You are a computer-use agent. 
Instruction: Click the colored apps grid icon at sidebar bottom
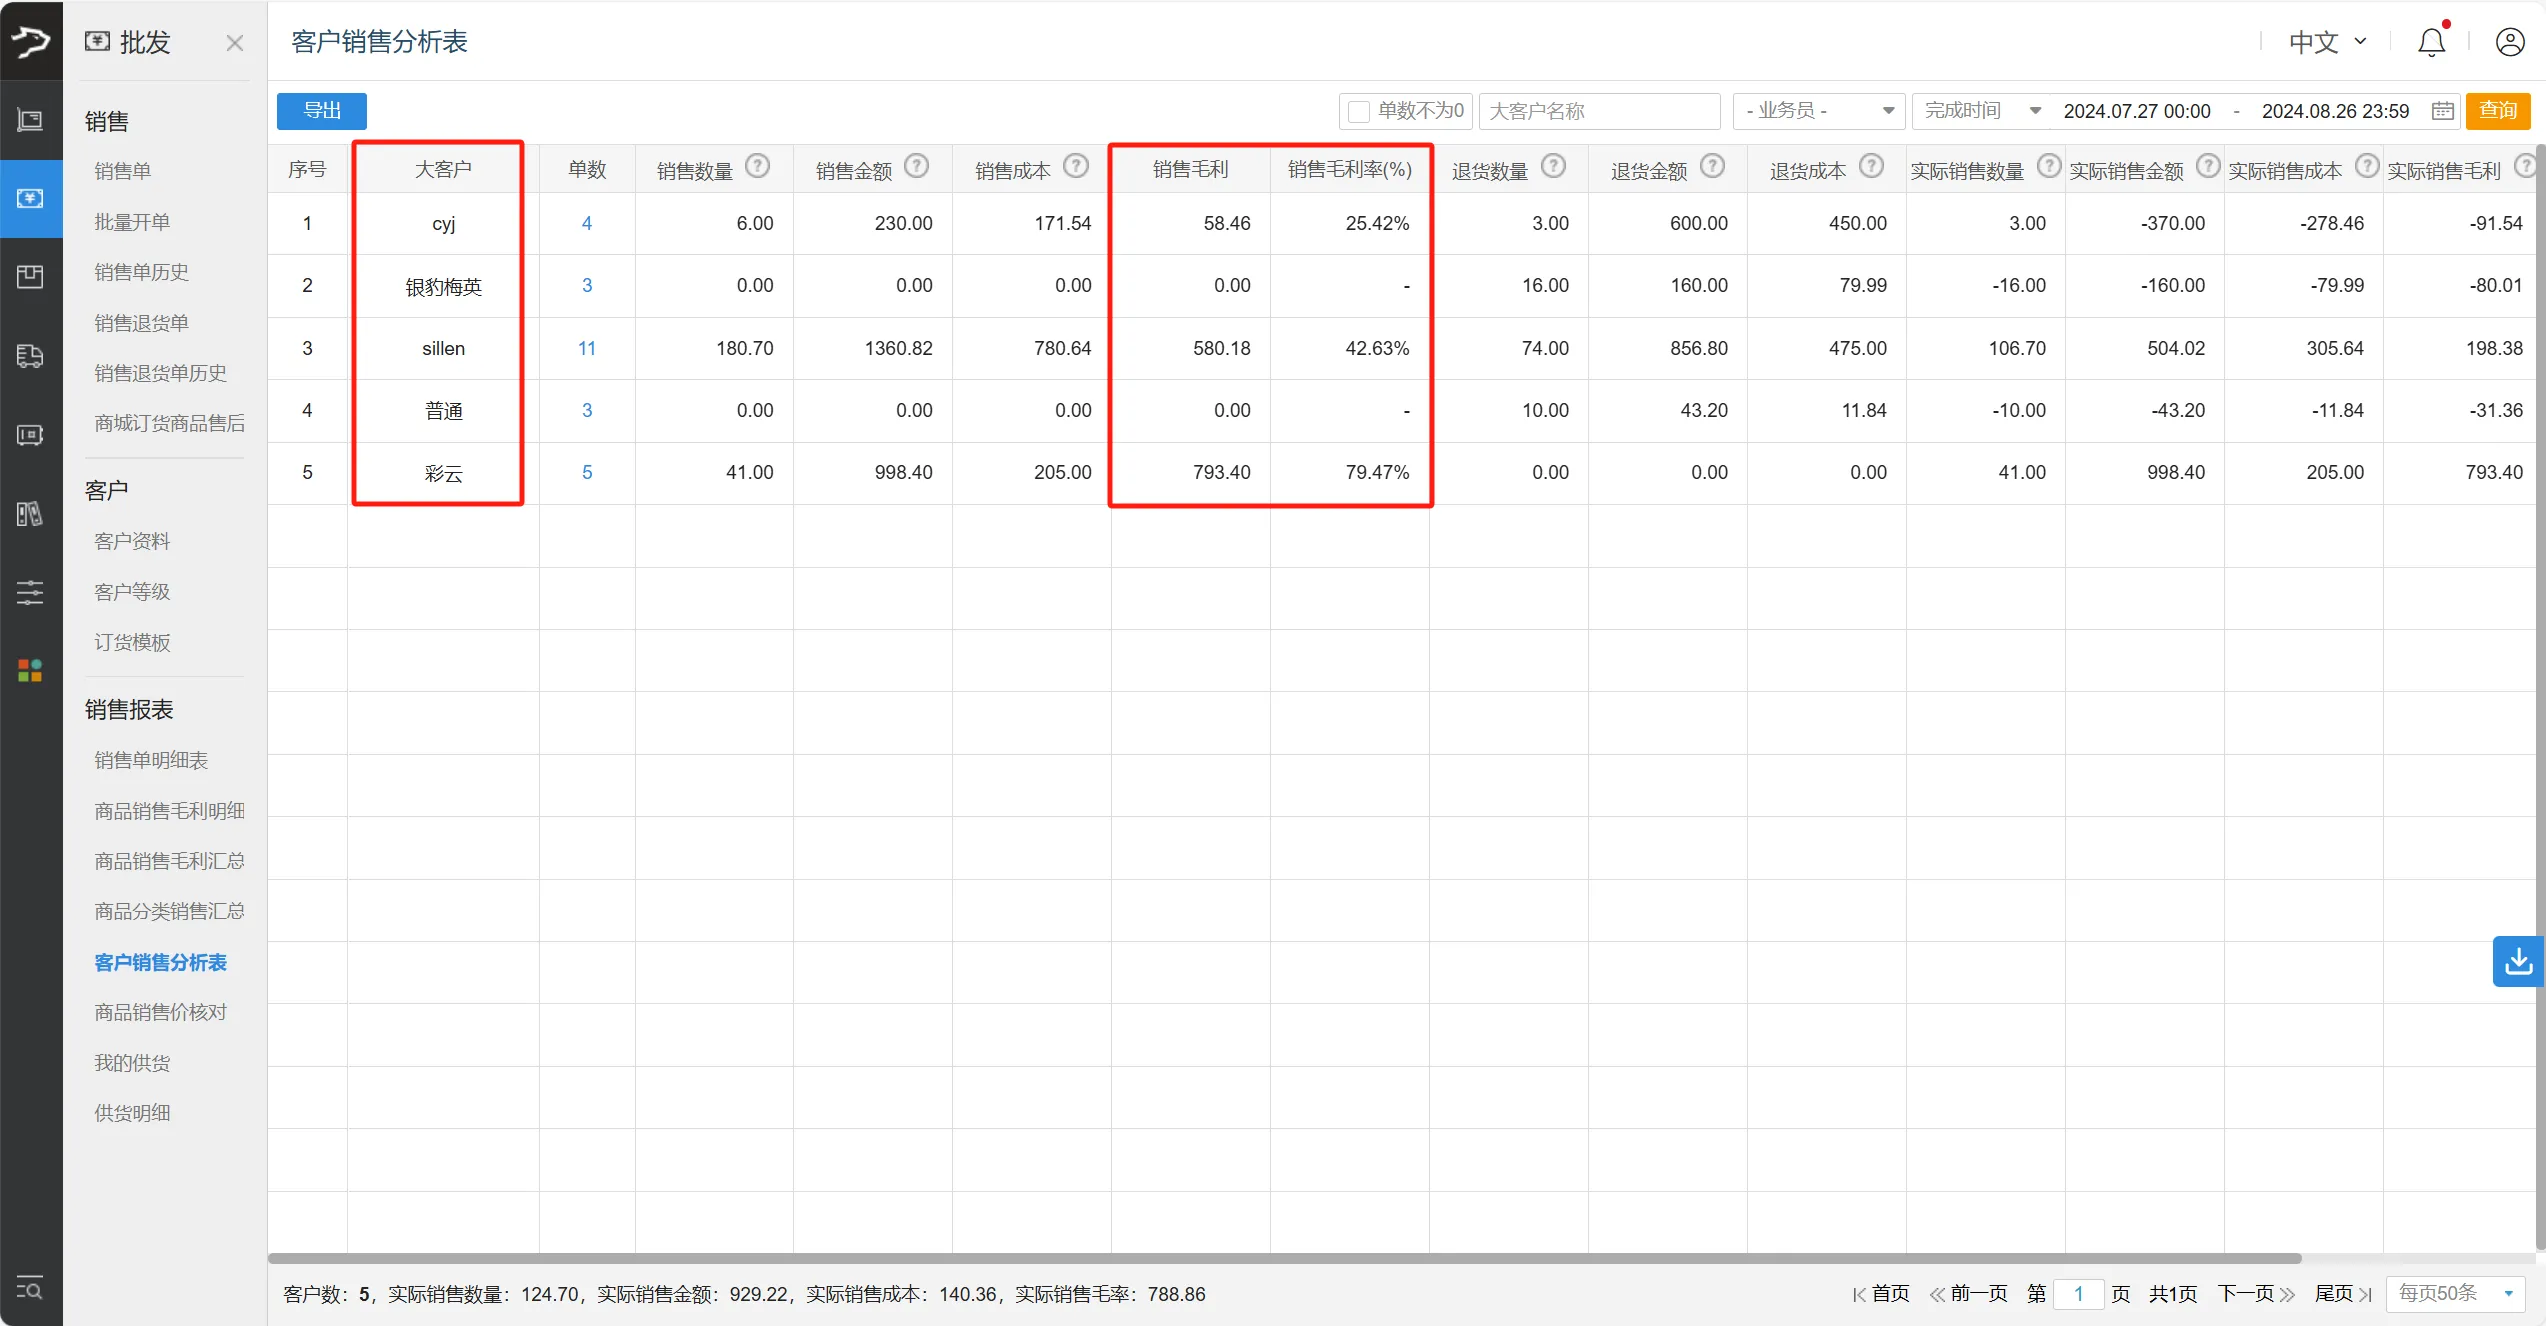click(30, 670)
